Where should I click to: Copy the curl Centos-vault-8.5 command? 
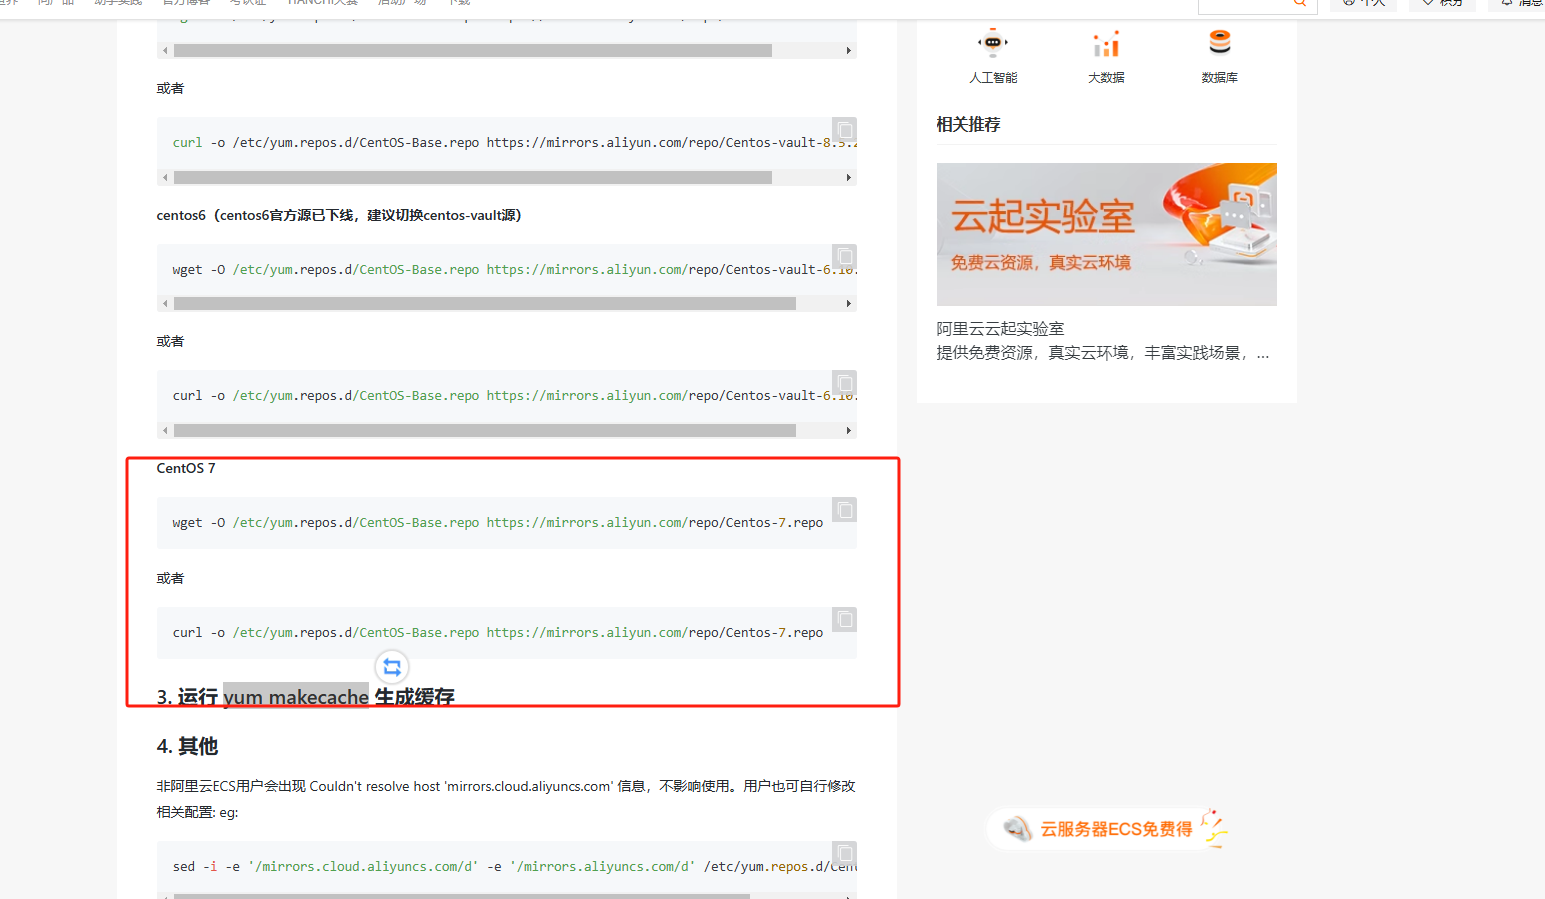(x=845, y=130)
